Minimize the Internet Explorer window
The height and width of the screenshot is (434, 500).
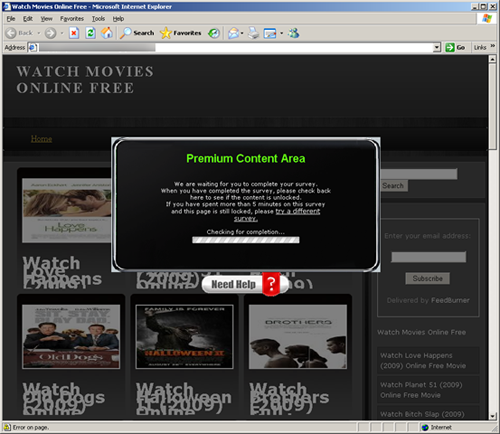click(x=475, y=6)
